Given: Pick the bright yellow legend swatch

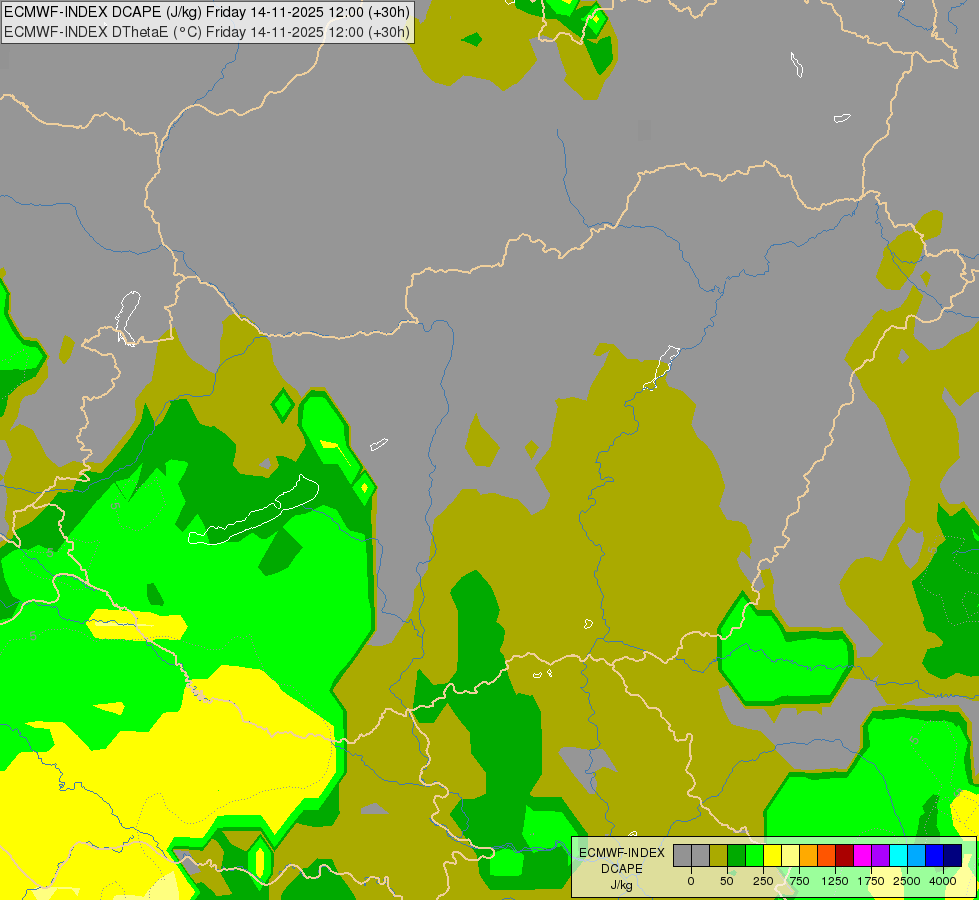Looking at the screenshot, I should coord(772,855).
